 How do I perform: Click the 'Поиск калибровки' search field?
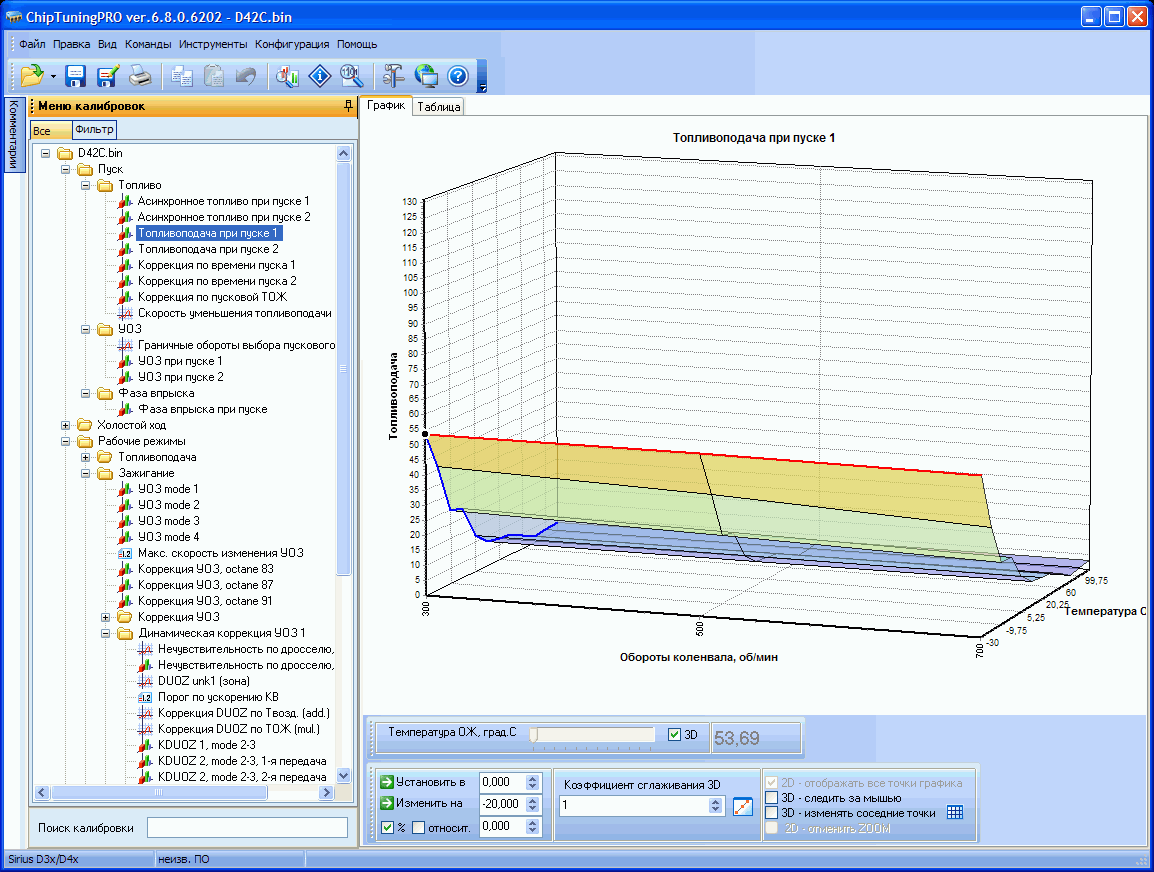(247, 828)
